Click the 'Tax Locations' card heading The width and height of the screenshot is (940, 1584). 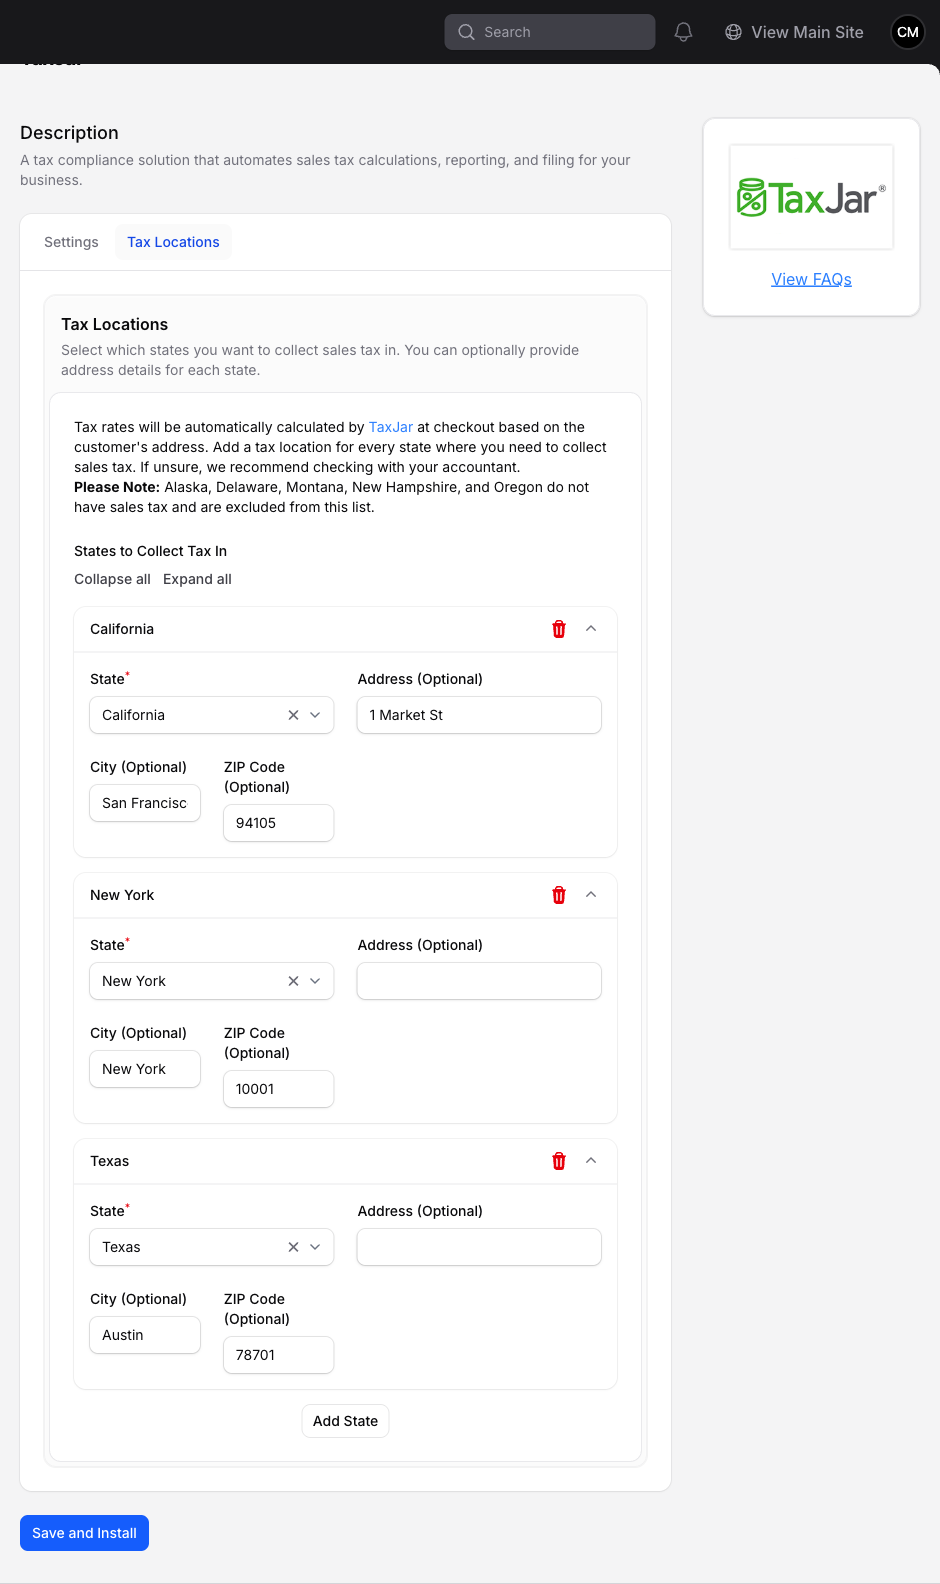[x=114, y=324]
